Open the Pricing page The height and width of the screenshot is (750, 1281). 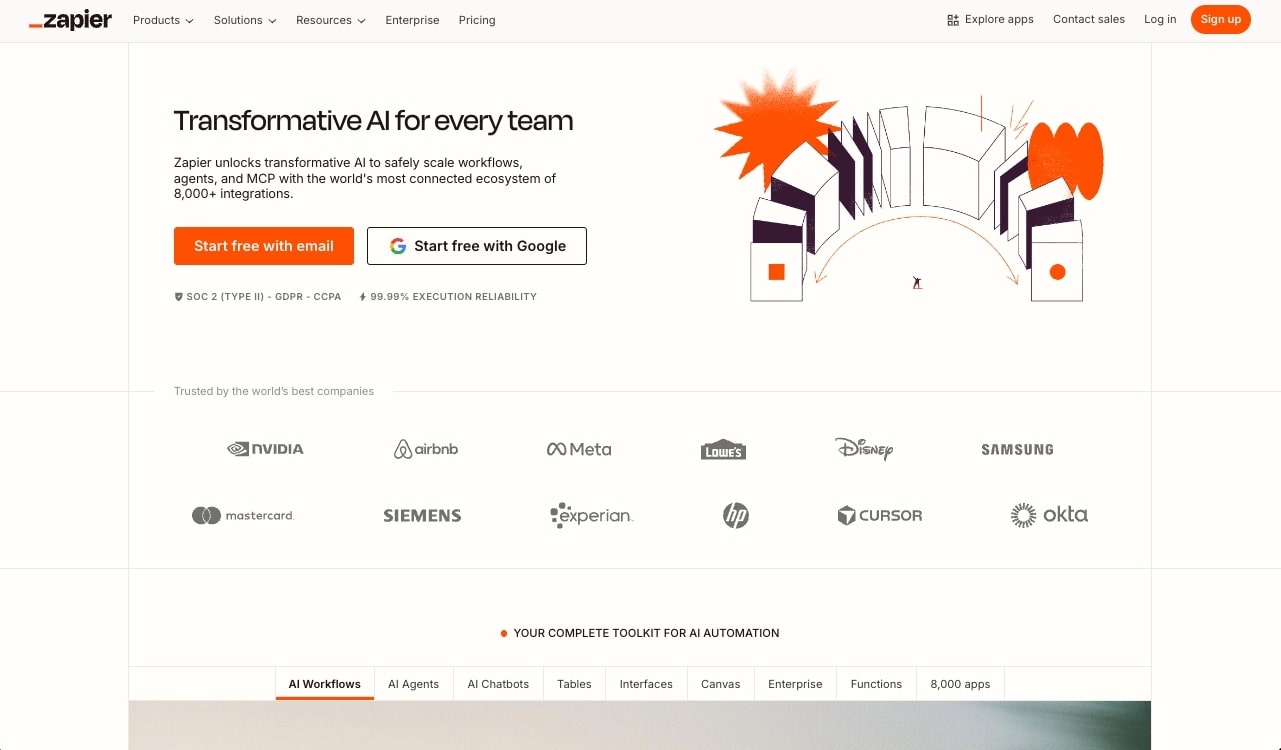tap(477, 20)
